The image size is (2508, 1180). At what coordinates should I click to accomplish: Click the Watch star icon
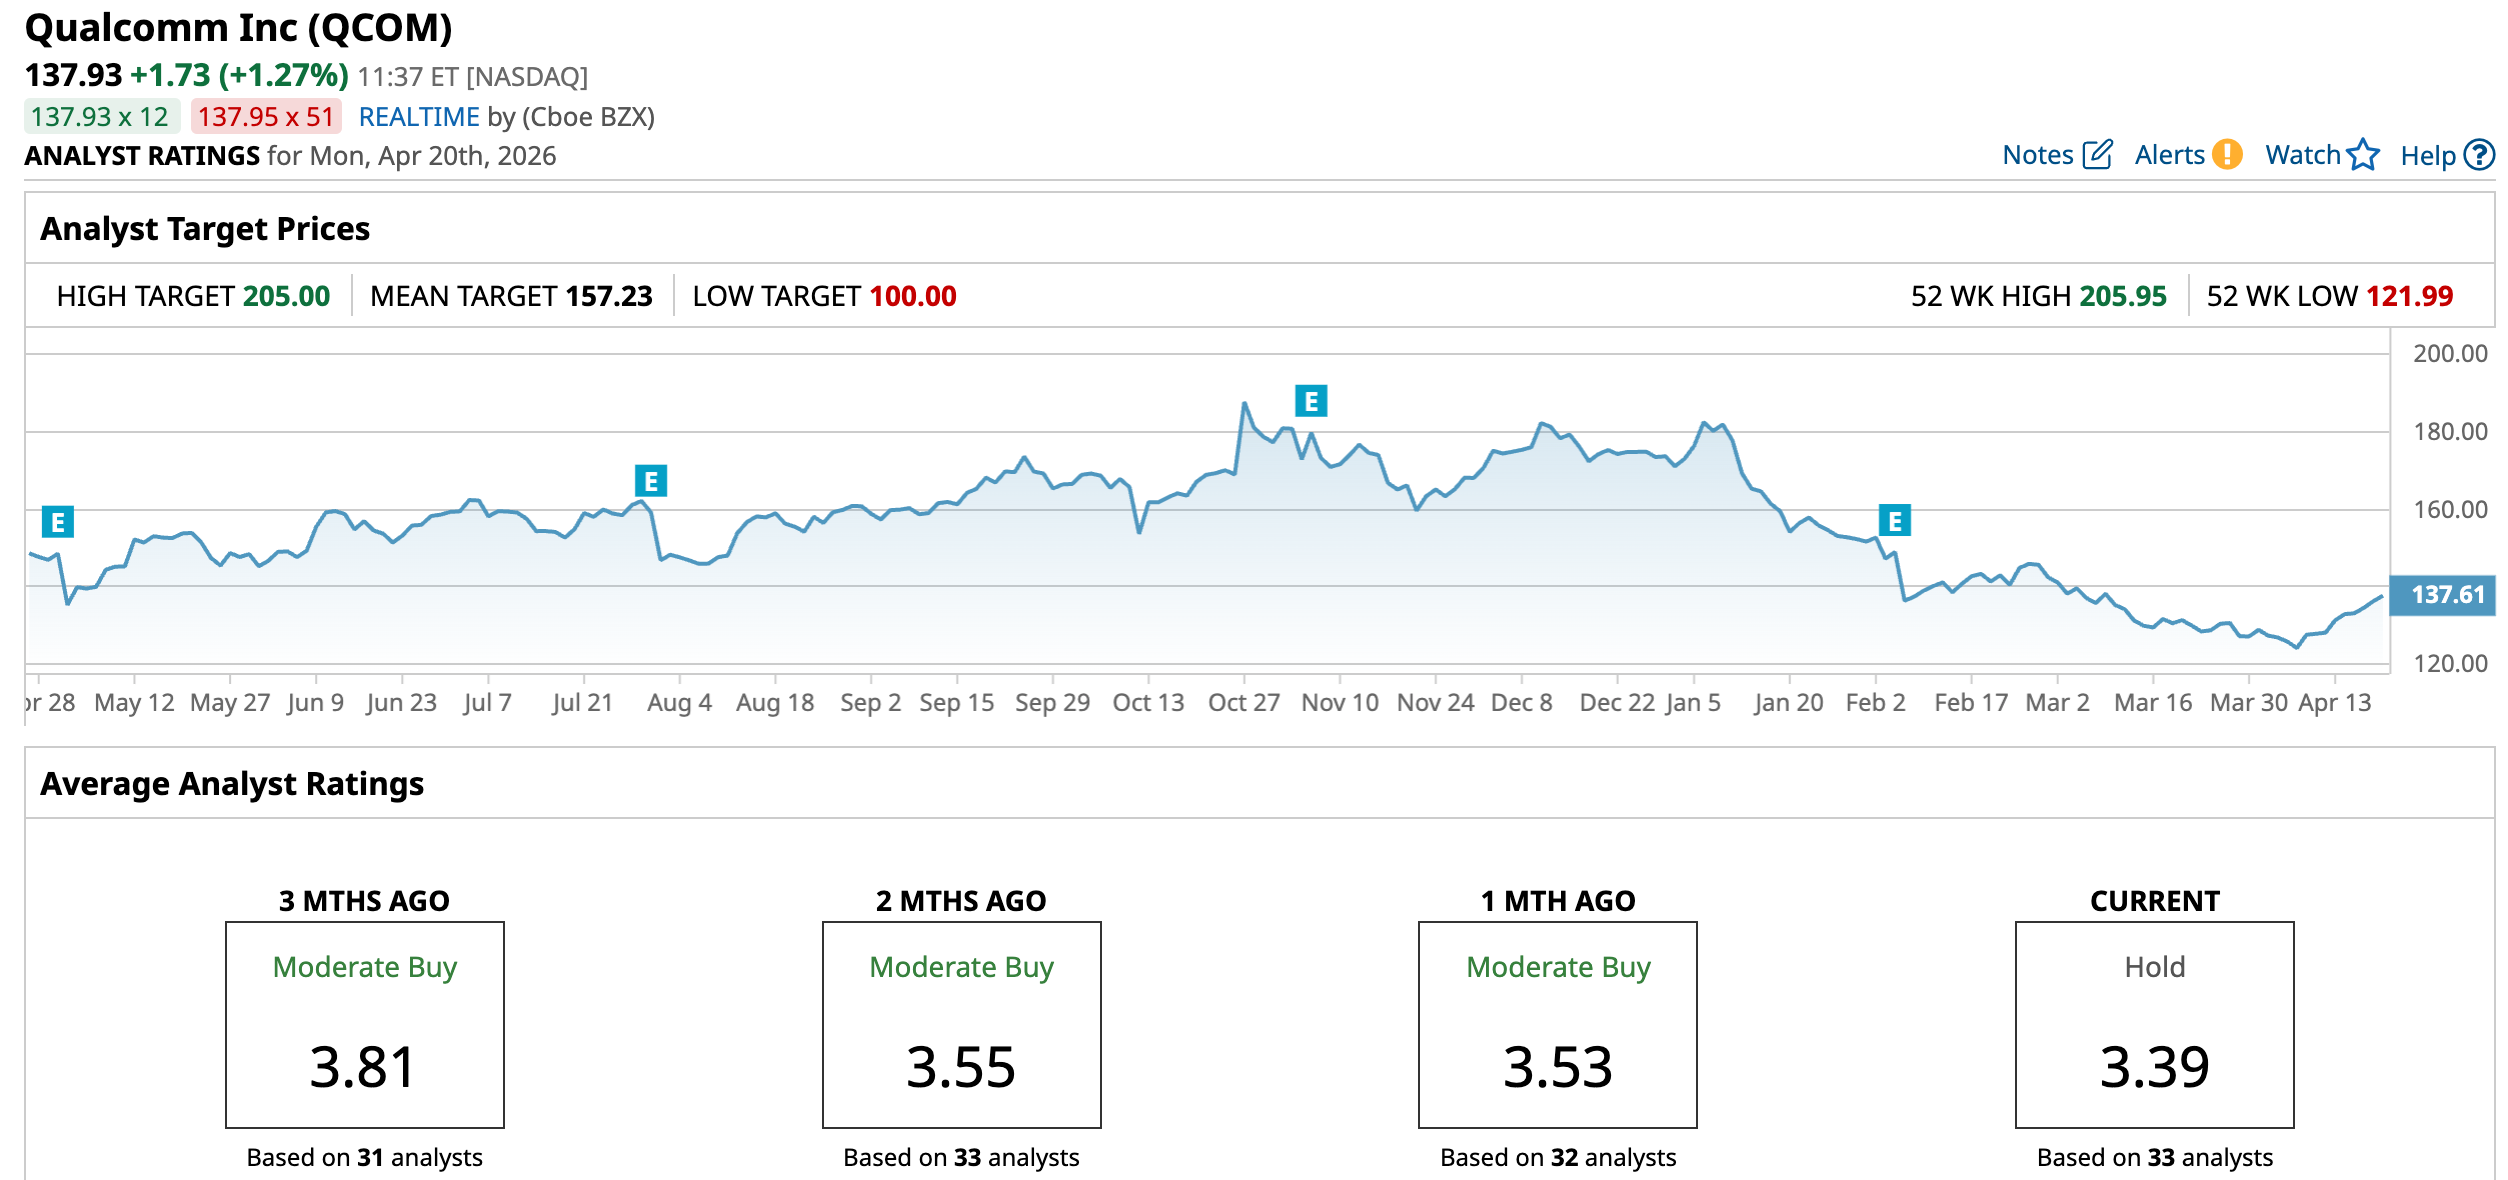click(2363, 155)
